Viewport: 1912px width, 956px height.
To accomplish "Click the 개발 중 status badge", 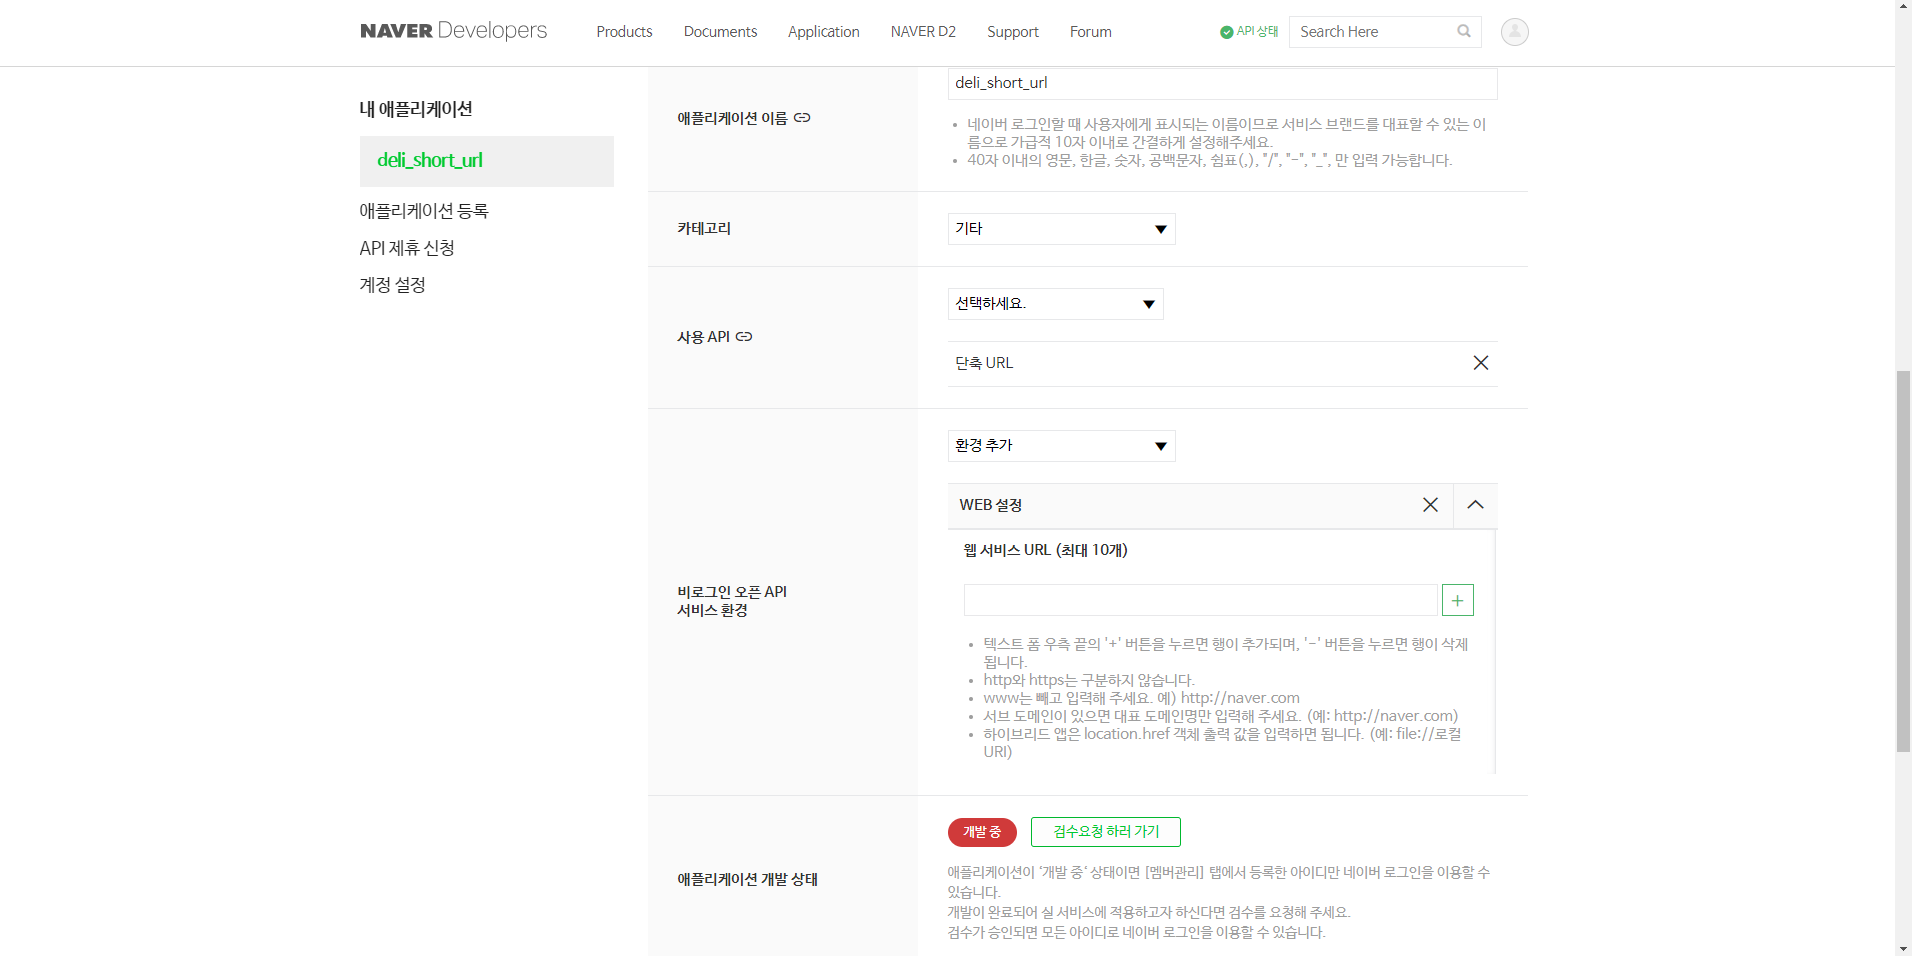I will coord(982,832).
